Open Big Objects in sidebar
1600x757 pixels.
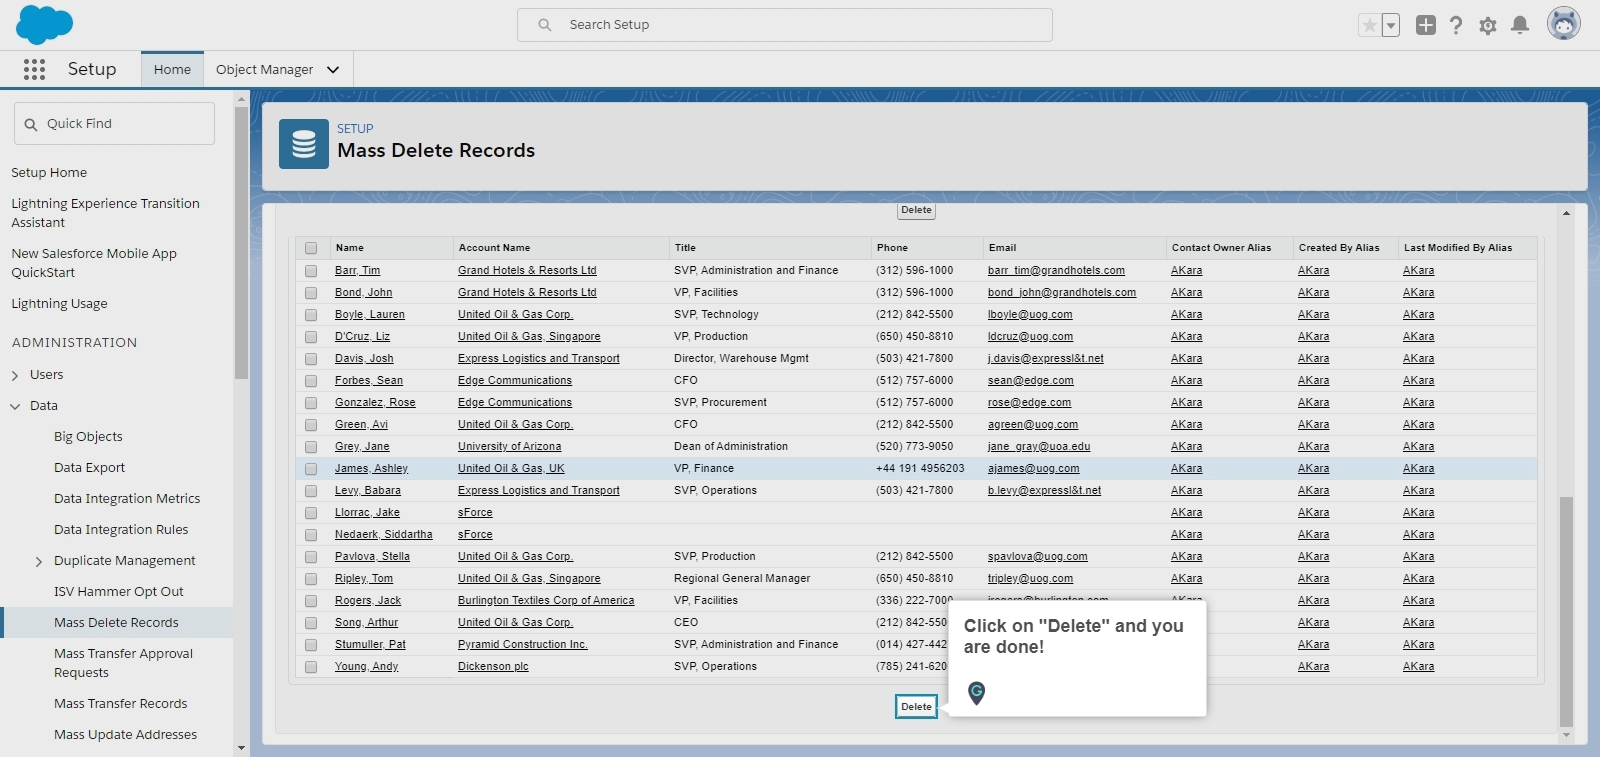pos(88,436)
